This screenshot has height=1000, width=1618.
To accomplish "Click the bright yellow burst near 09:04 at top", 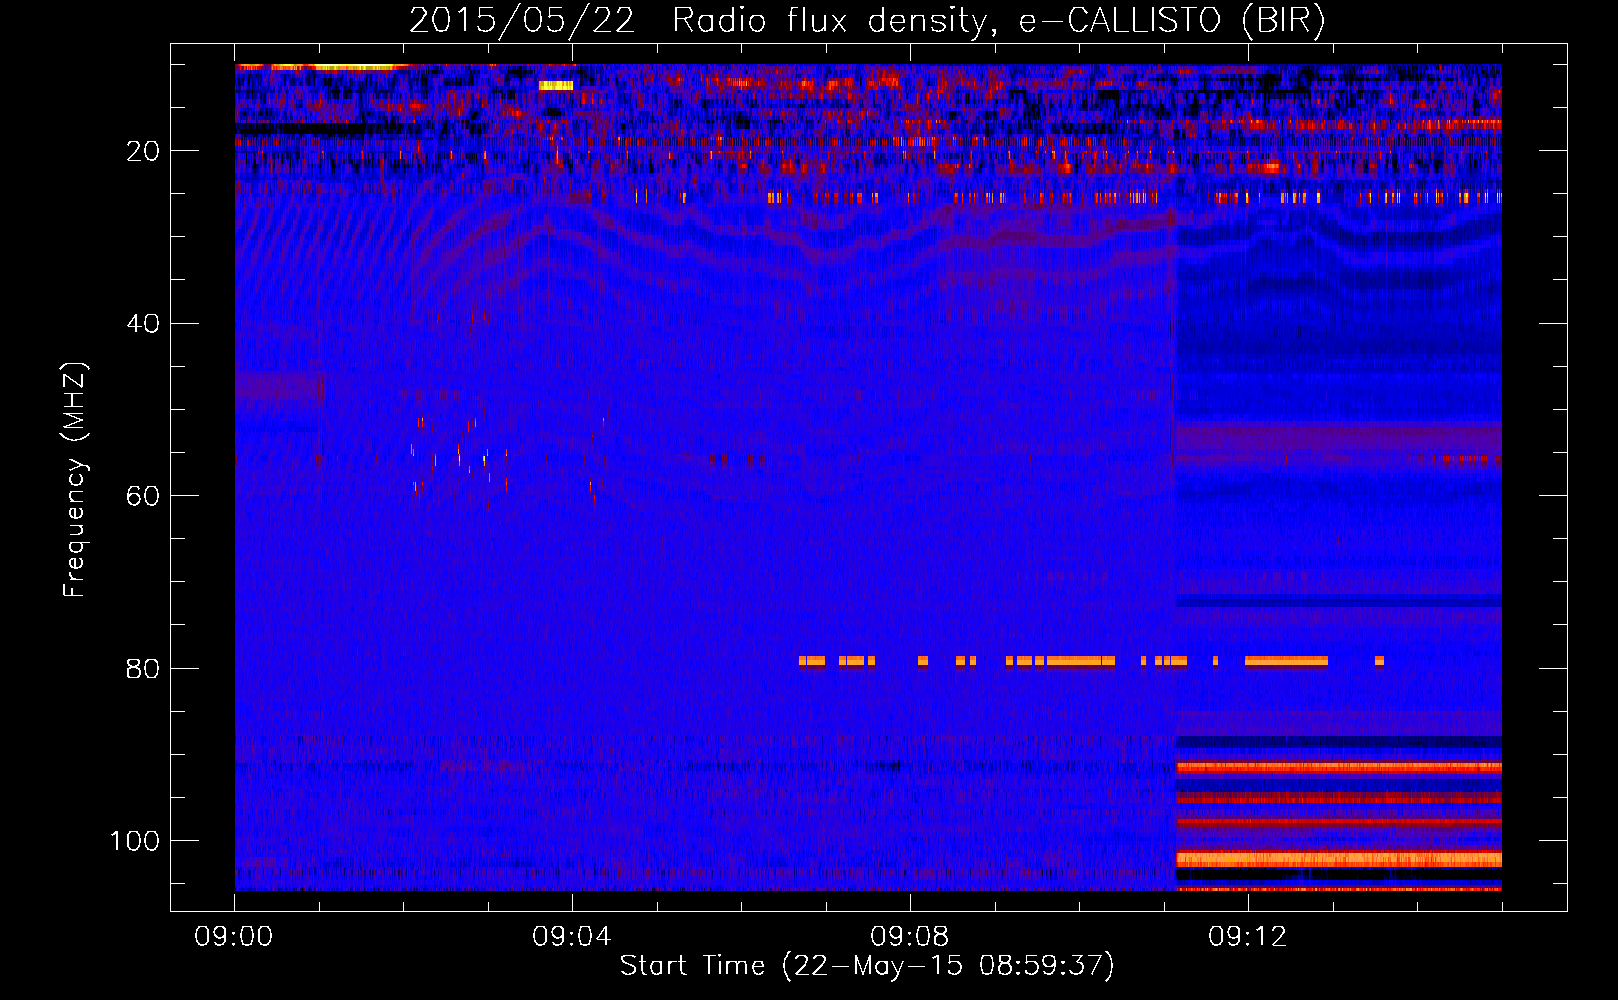I will tap(556, 86).
